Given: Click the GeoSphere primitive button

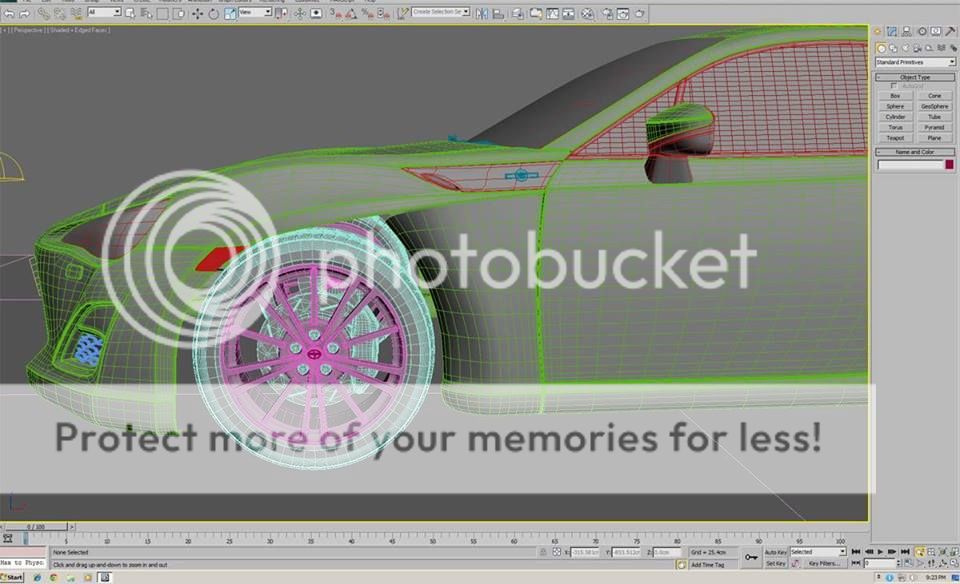Looking at the screenshot, I should pos(934,106).
